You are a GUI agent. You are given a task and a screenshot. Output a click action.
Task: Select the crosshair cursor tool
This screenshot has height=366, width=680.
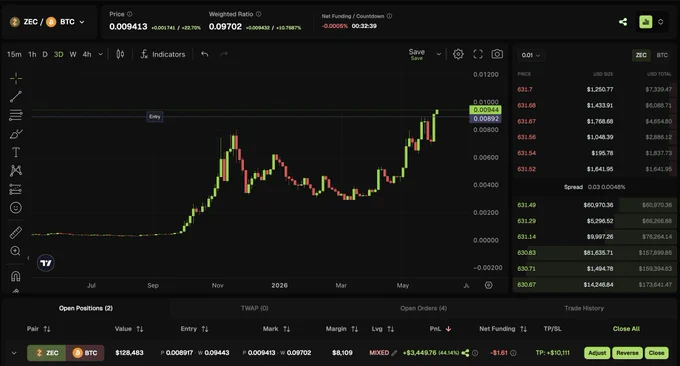16,78
